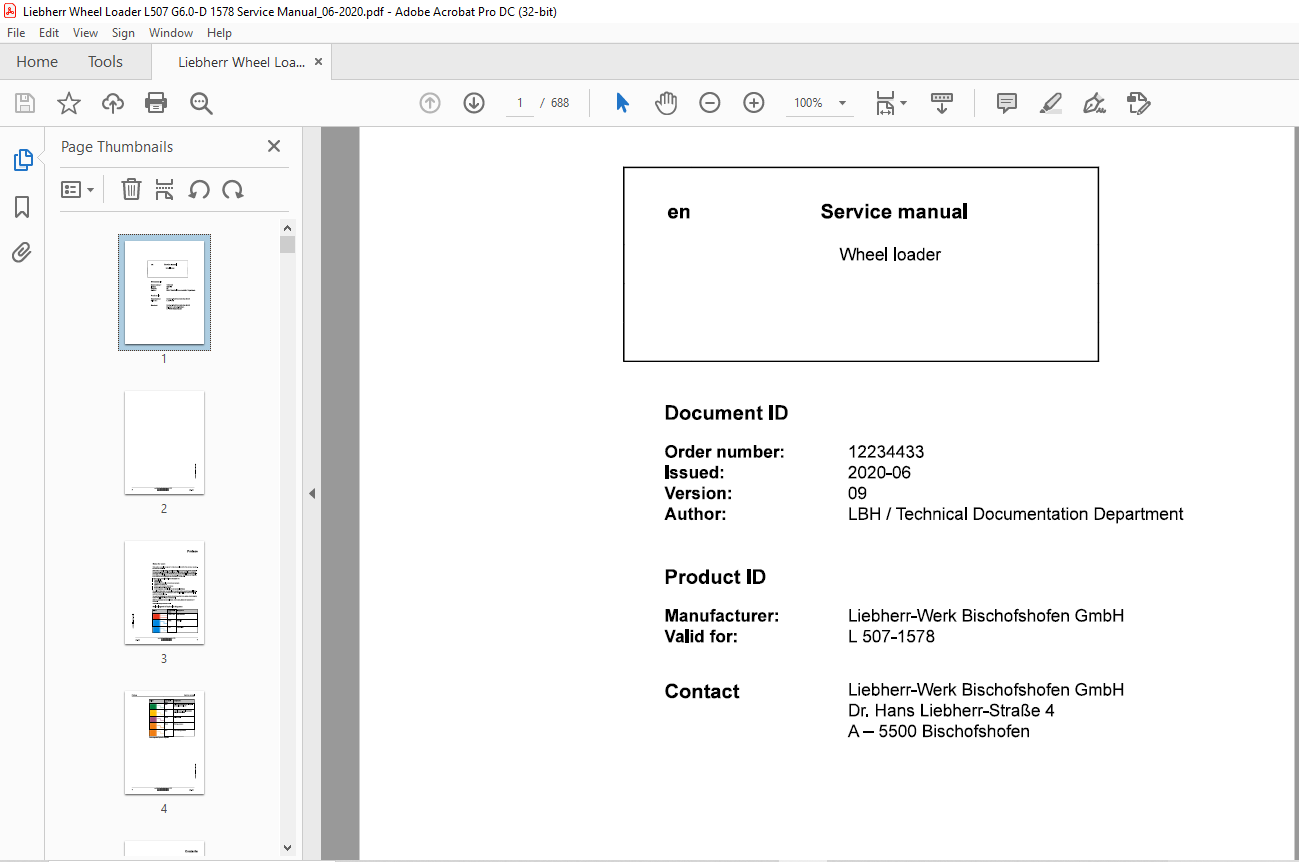Collapse the navigation pane arrow
Image resolution: width=1299 pixels, height=862 pixels.
312,493
